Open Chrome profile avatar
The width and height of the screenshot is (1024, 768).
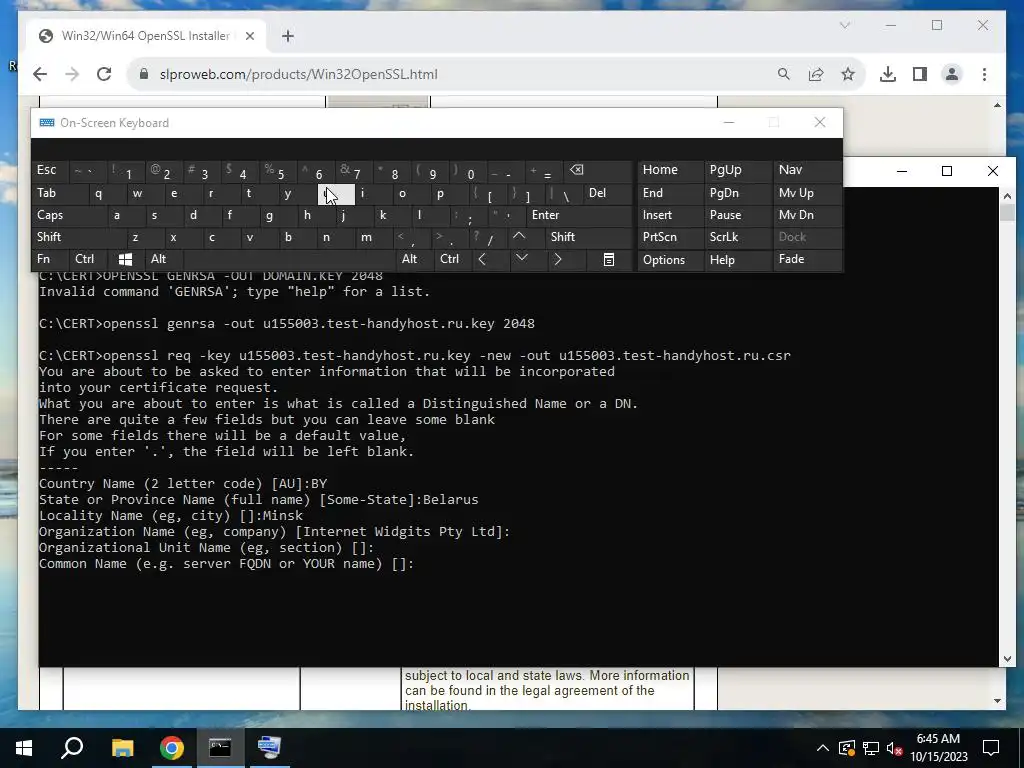click(x=952, y=74)
